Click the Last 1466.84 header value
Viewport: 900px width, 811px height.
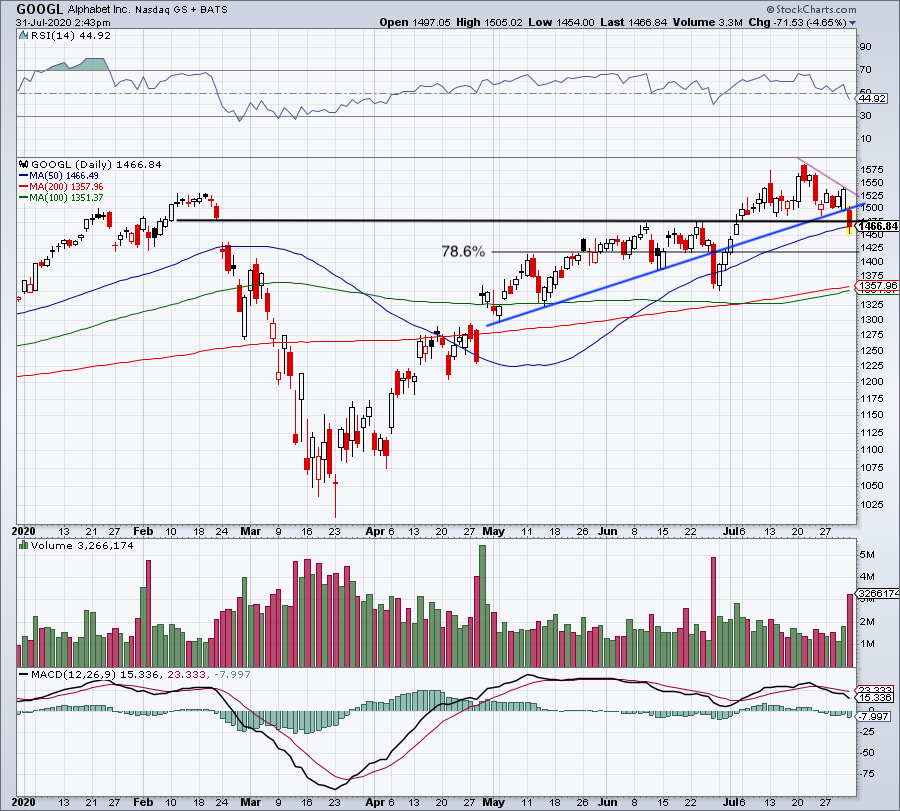[x=634, y=22]
